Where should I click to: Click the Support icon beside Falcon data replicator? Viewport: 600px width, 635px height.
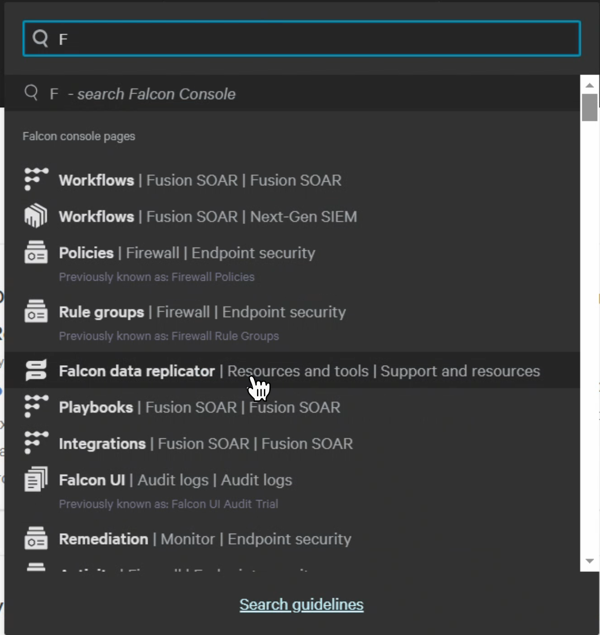(36, 370)
